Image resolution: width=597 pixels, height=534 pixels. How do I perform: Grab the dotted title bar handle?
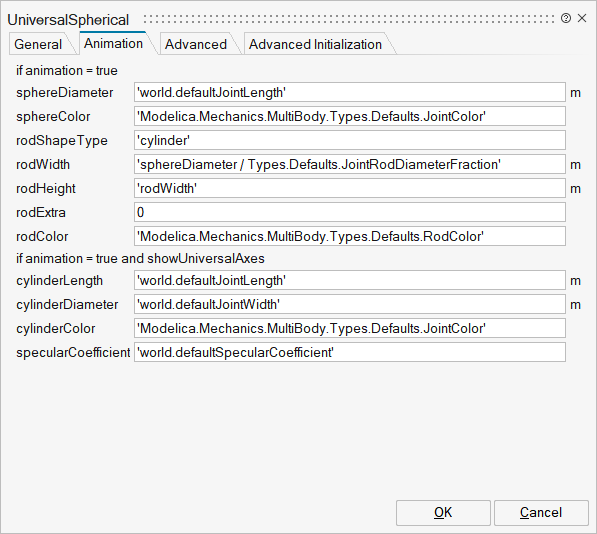click(349, 19)
